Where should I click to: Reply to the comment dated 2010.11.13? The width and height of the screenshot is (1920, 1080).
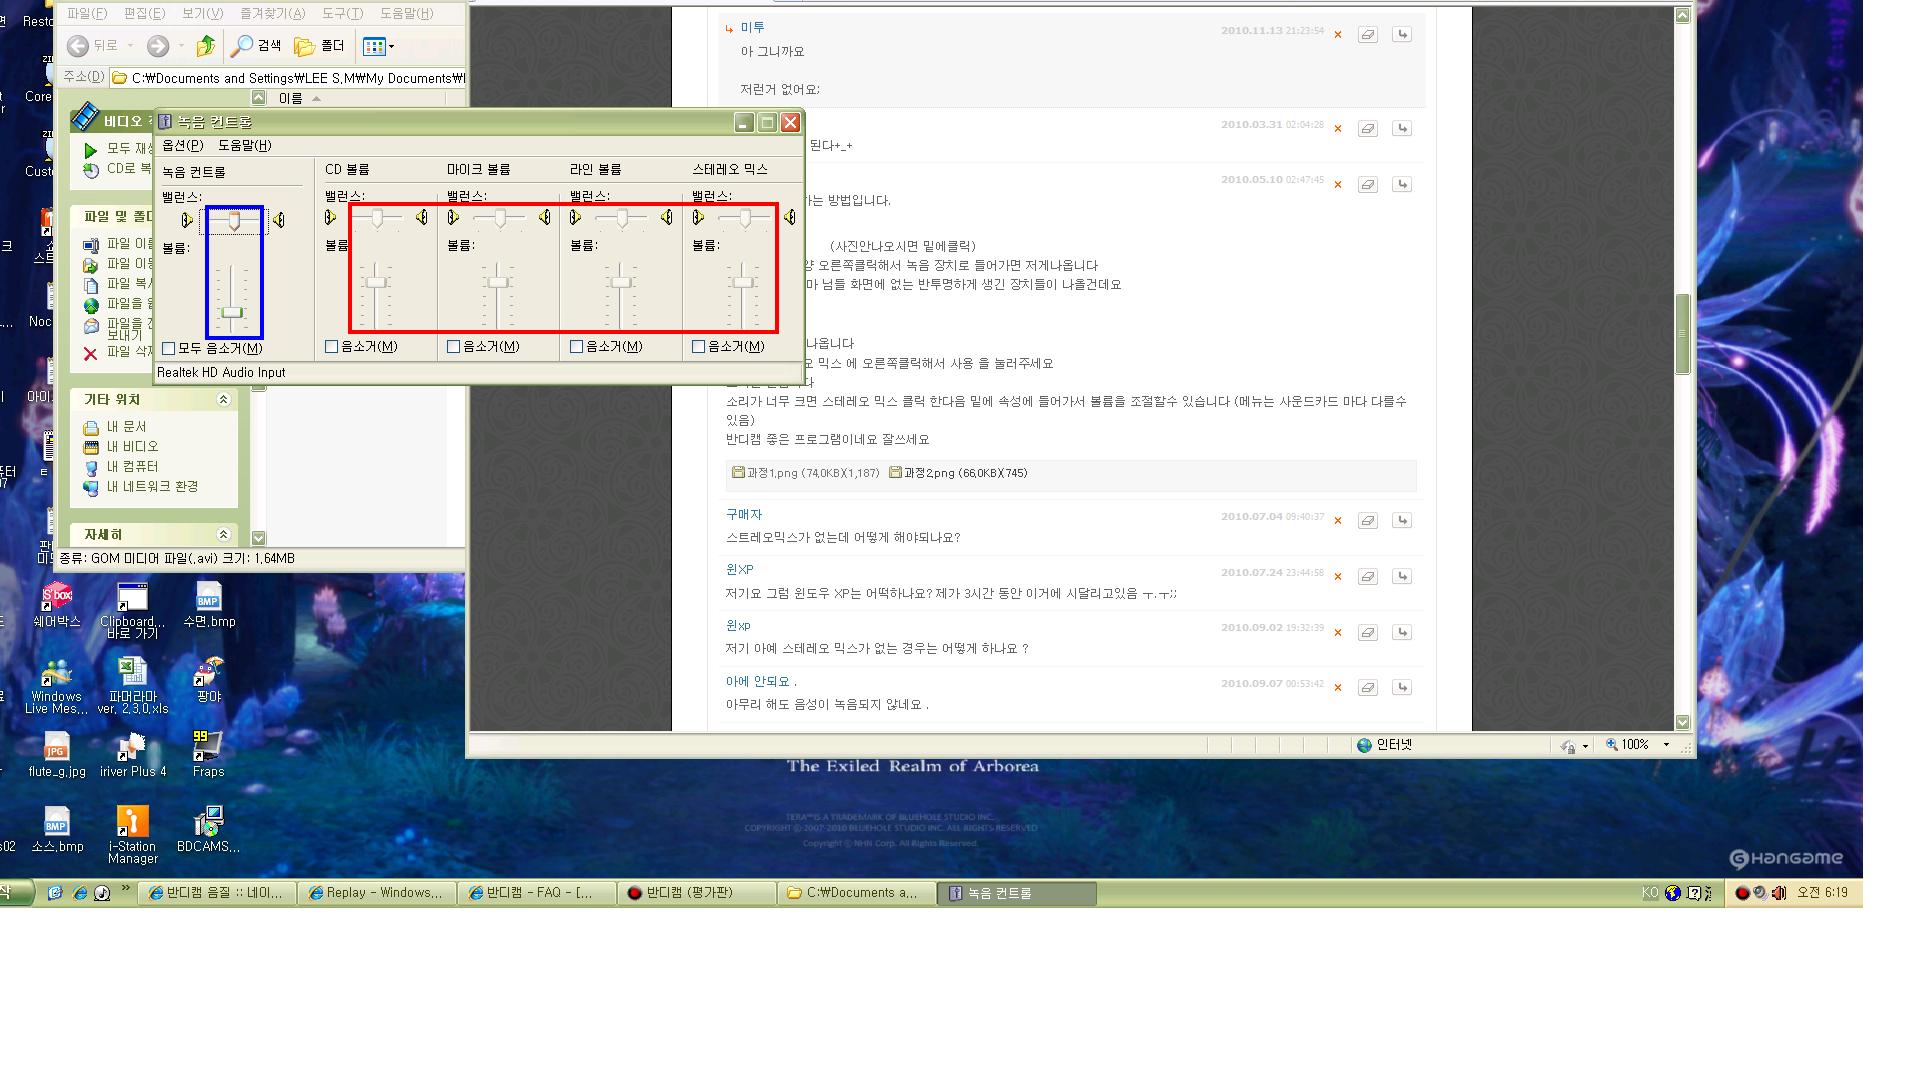(x=1402, y=35)
